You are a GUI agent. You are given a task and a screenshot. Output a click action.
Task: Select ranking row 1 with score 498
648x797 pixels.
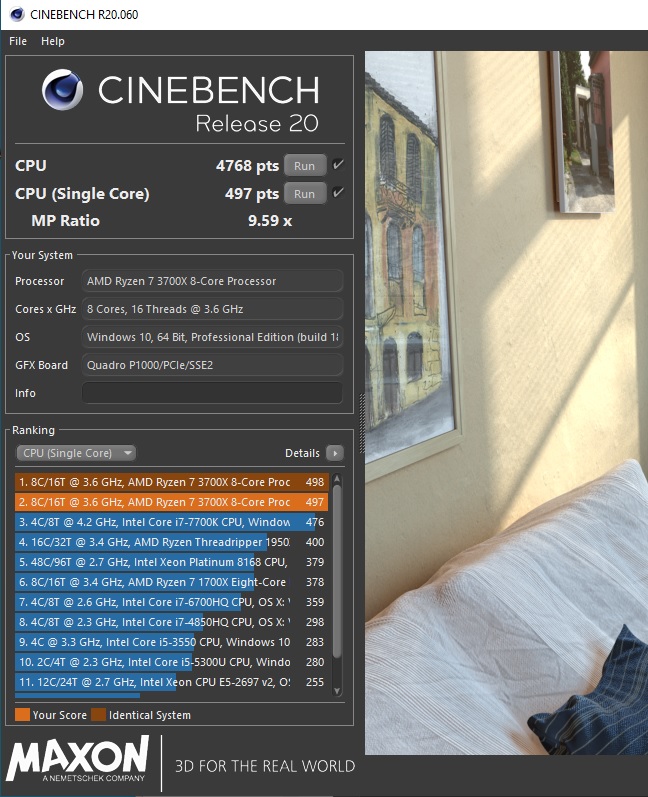[x=172, y=482]
